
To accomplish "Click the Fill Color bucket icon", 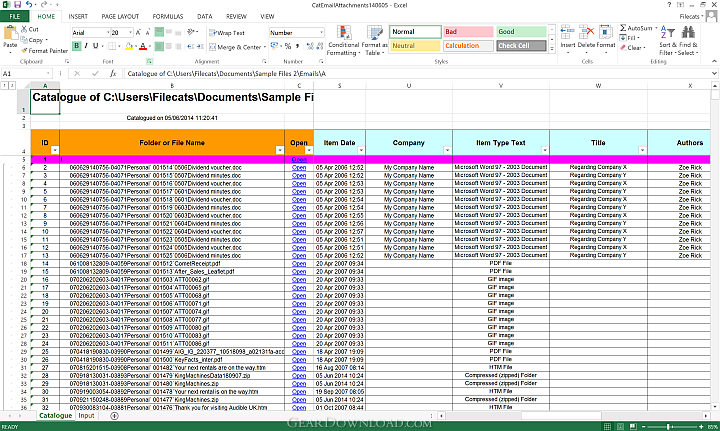I will (x=129, y=46).
